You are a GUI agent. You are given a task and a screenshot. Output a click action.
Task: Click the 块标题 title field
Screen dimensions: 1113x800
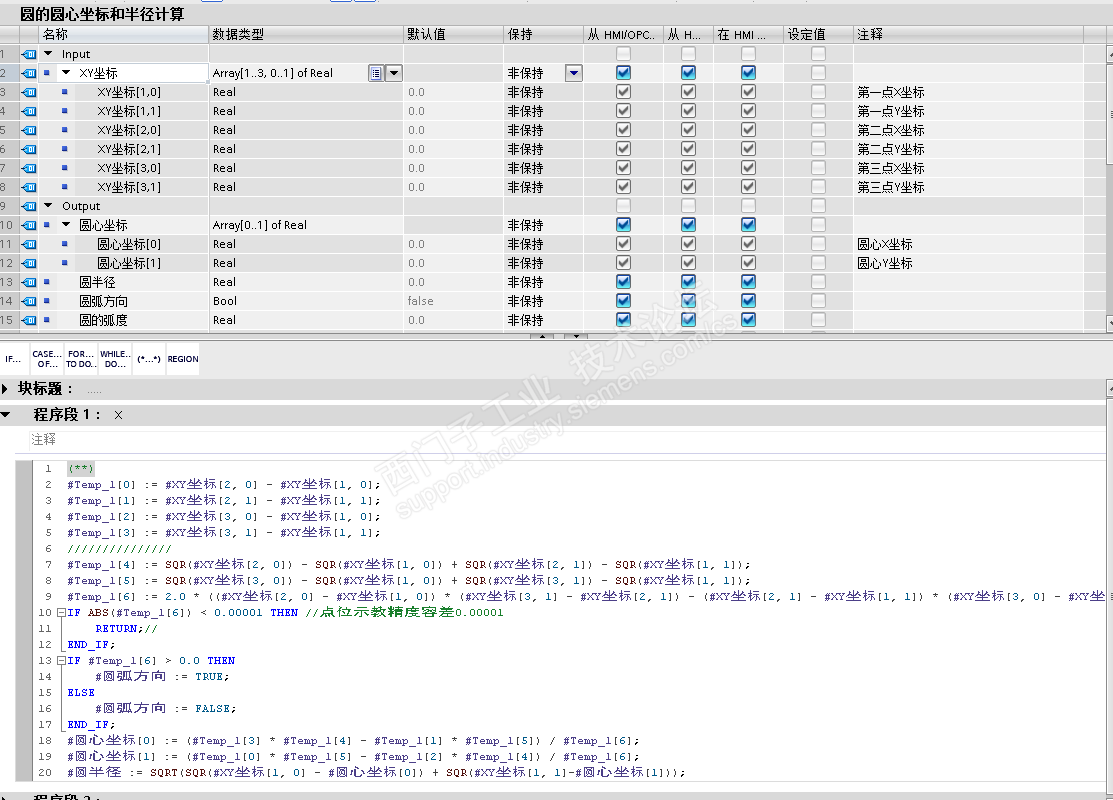(x=94, y=390)
